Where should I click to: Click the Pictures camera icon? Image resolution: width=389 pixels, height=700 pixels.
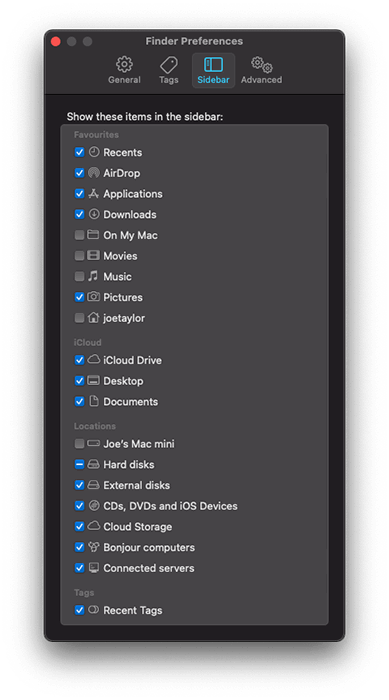point(93,296)
